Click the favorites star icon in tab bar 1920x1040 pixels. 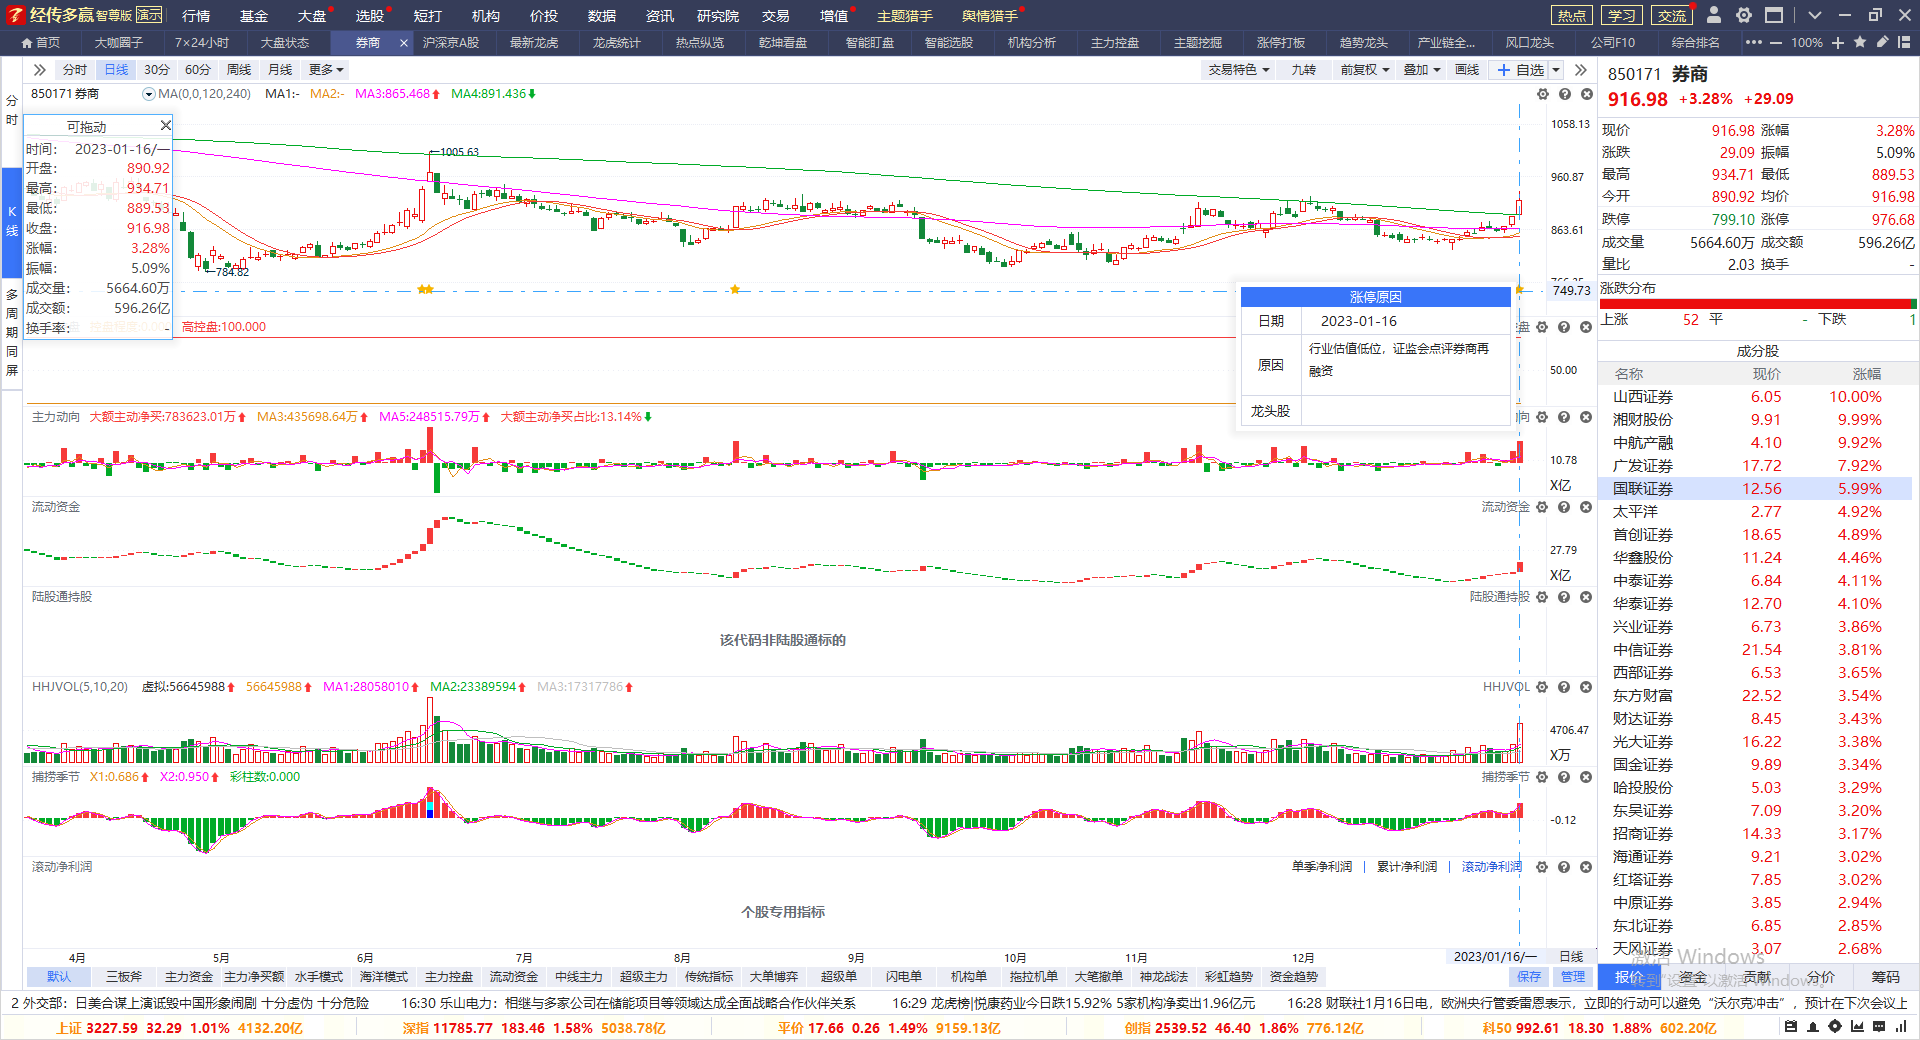(1860, 42)
